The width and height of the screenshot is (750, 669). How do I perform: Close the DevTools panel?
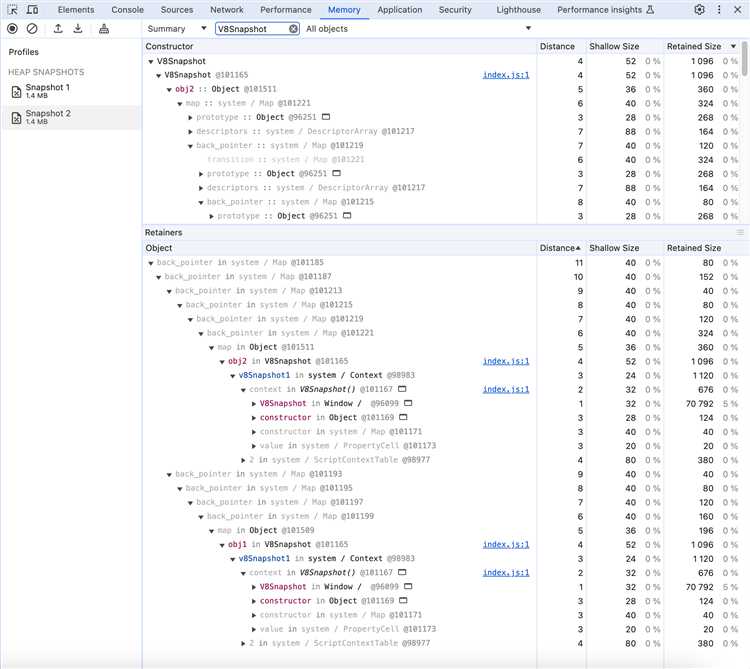click(x=738, y=10)
